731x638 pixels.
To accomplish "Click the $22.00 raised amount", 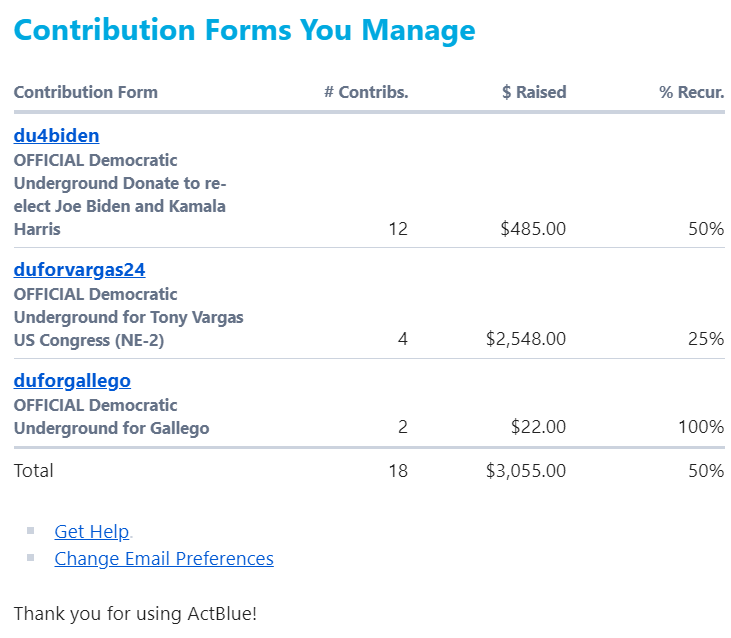I will coord(538,428).
